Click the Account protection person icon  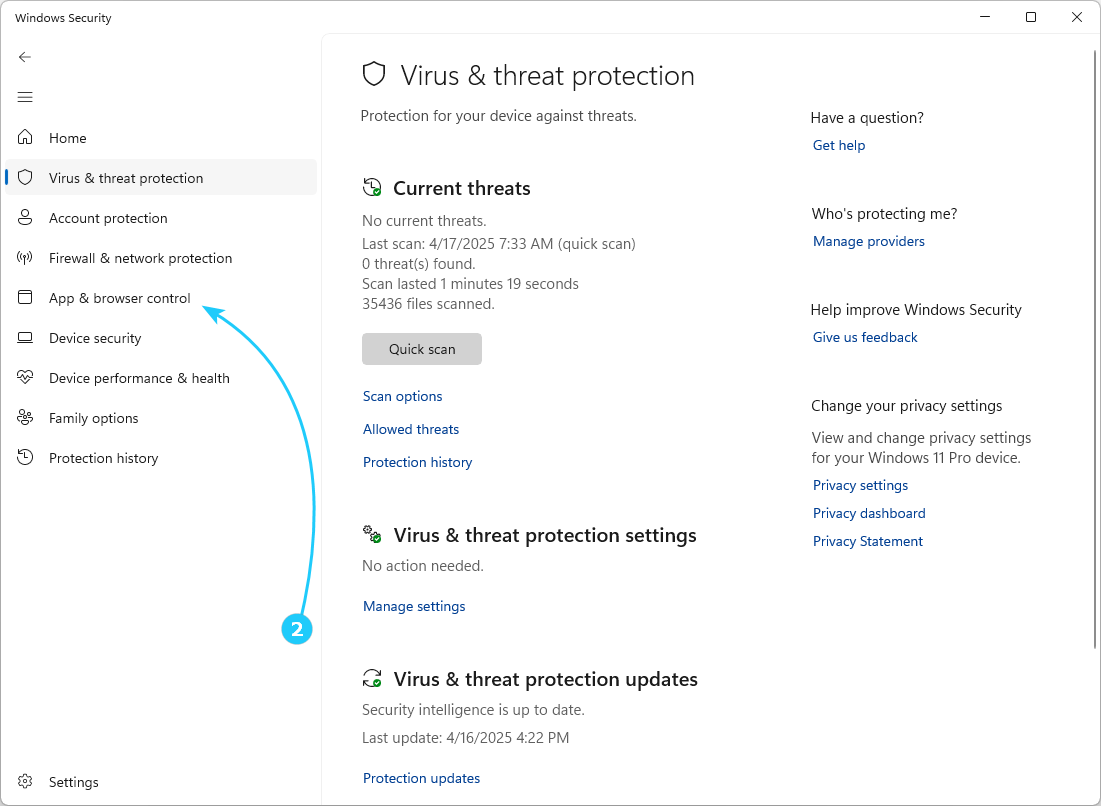tap(25, 218)
